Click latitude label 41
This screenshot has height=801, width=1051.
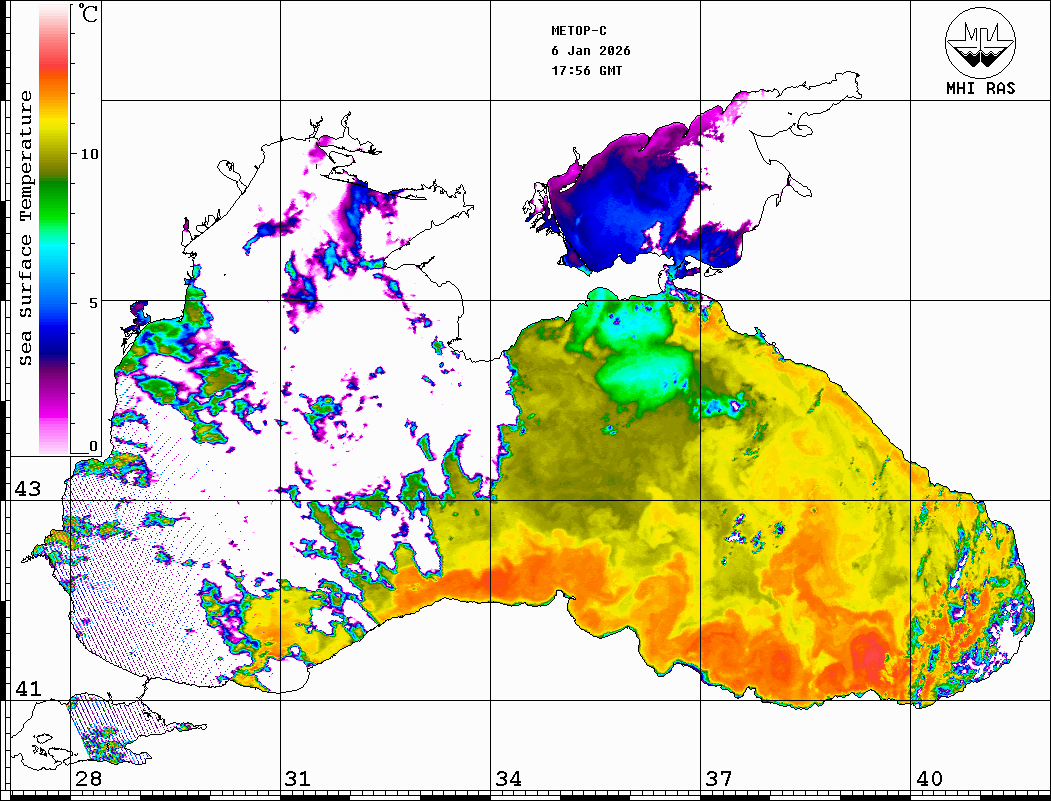click(x=26, y=688)
